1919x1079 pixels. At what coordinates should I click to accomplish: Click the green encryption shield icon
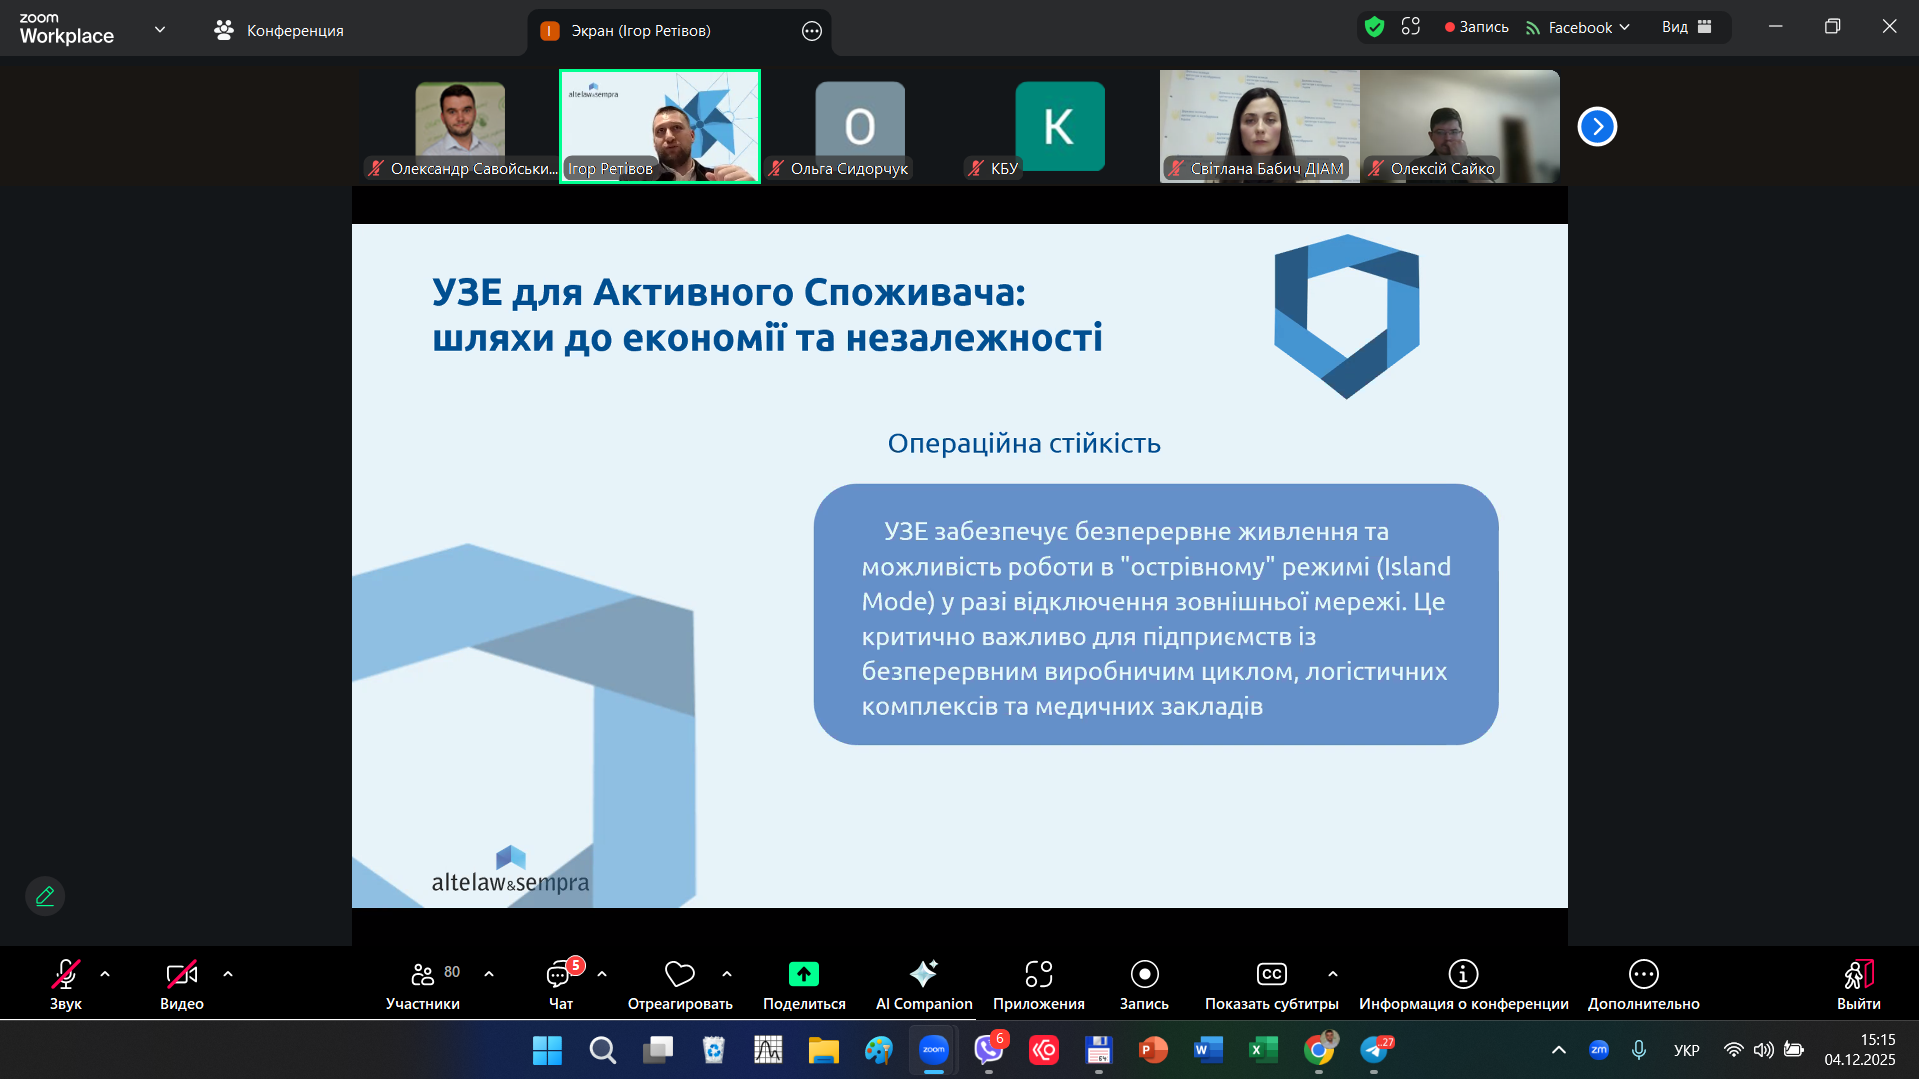(x=1374, y=27)
